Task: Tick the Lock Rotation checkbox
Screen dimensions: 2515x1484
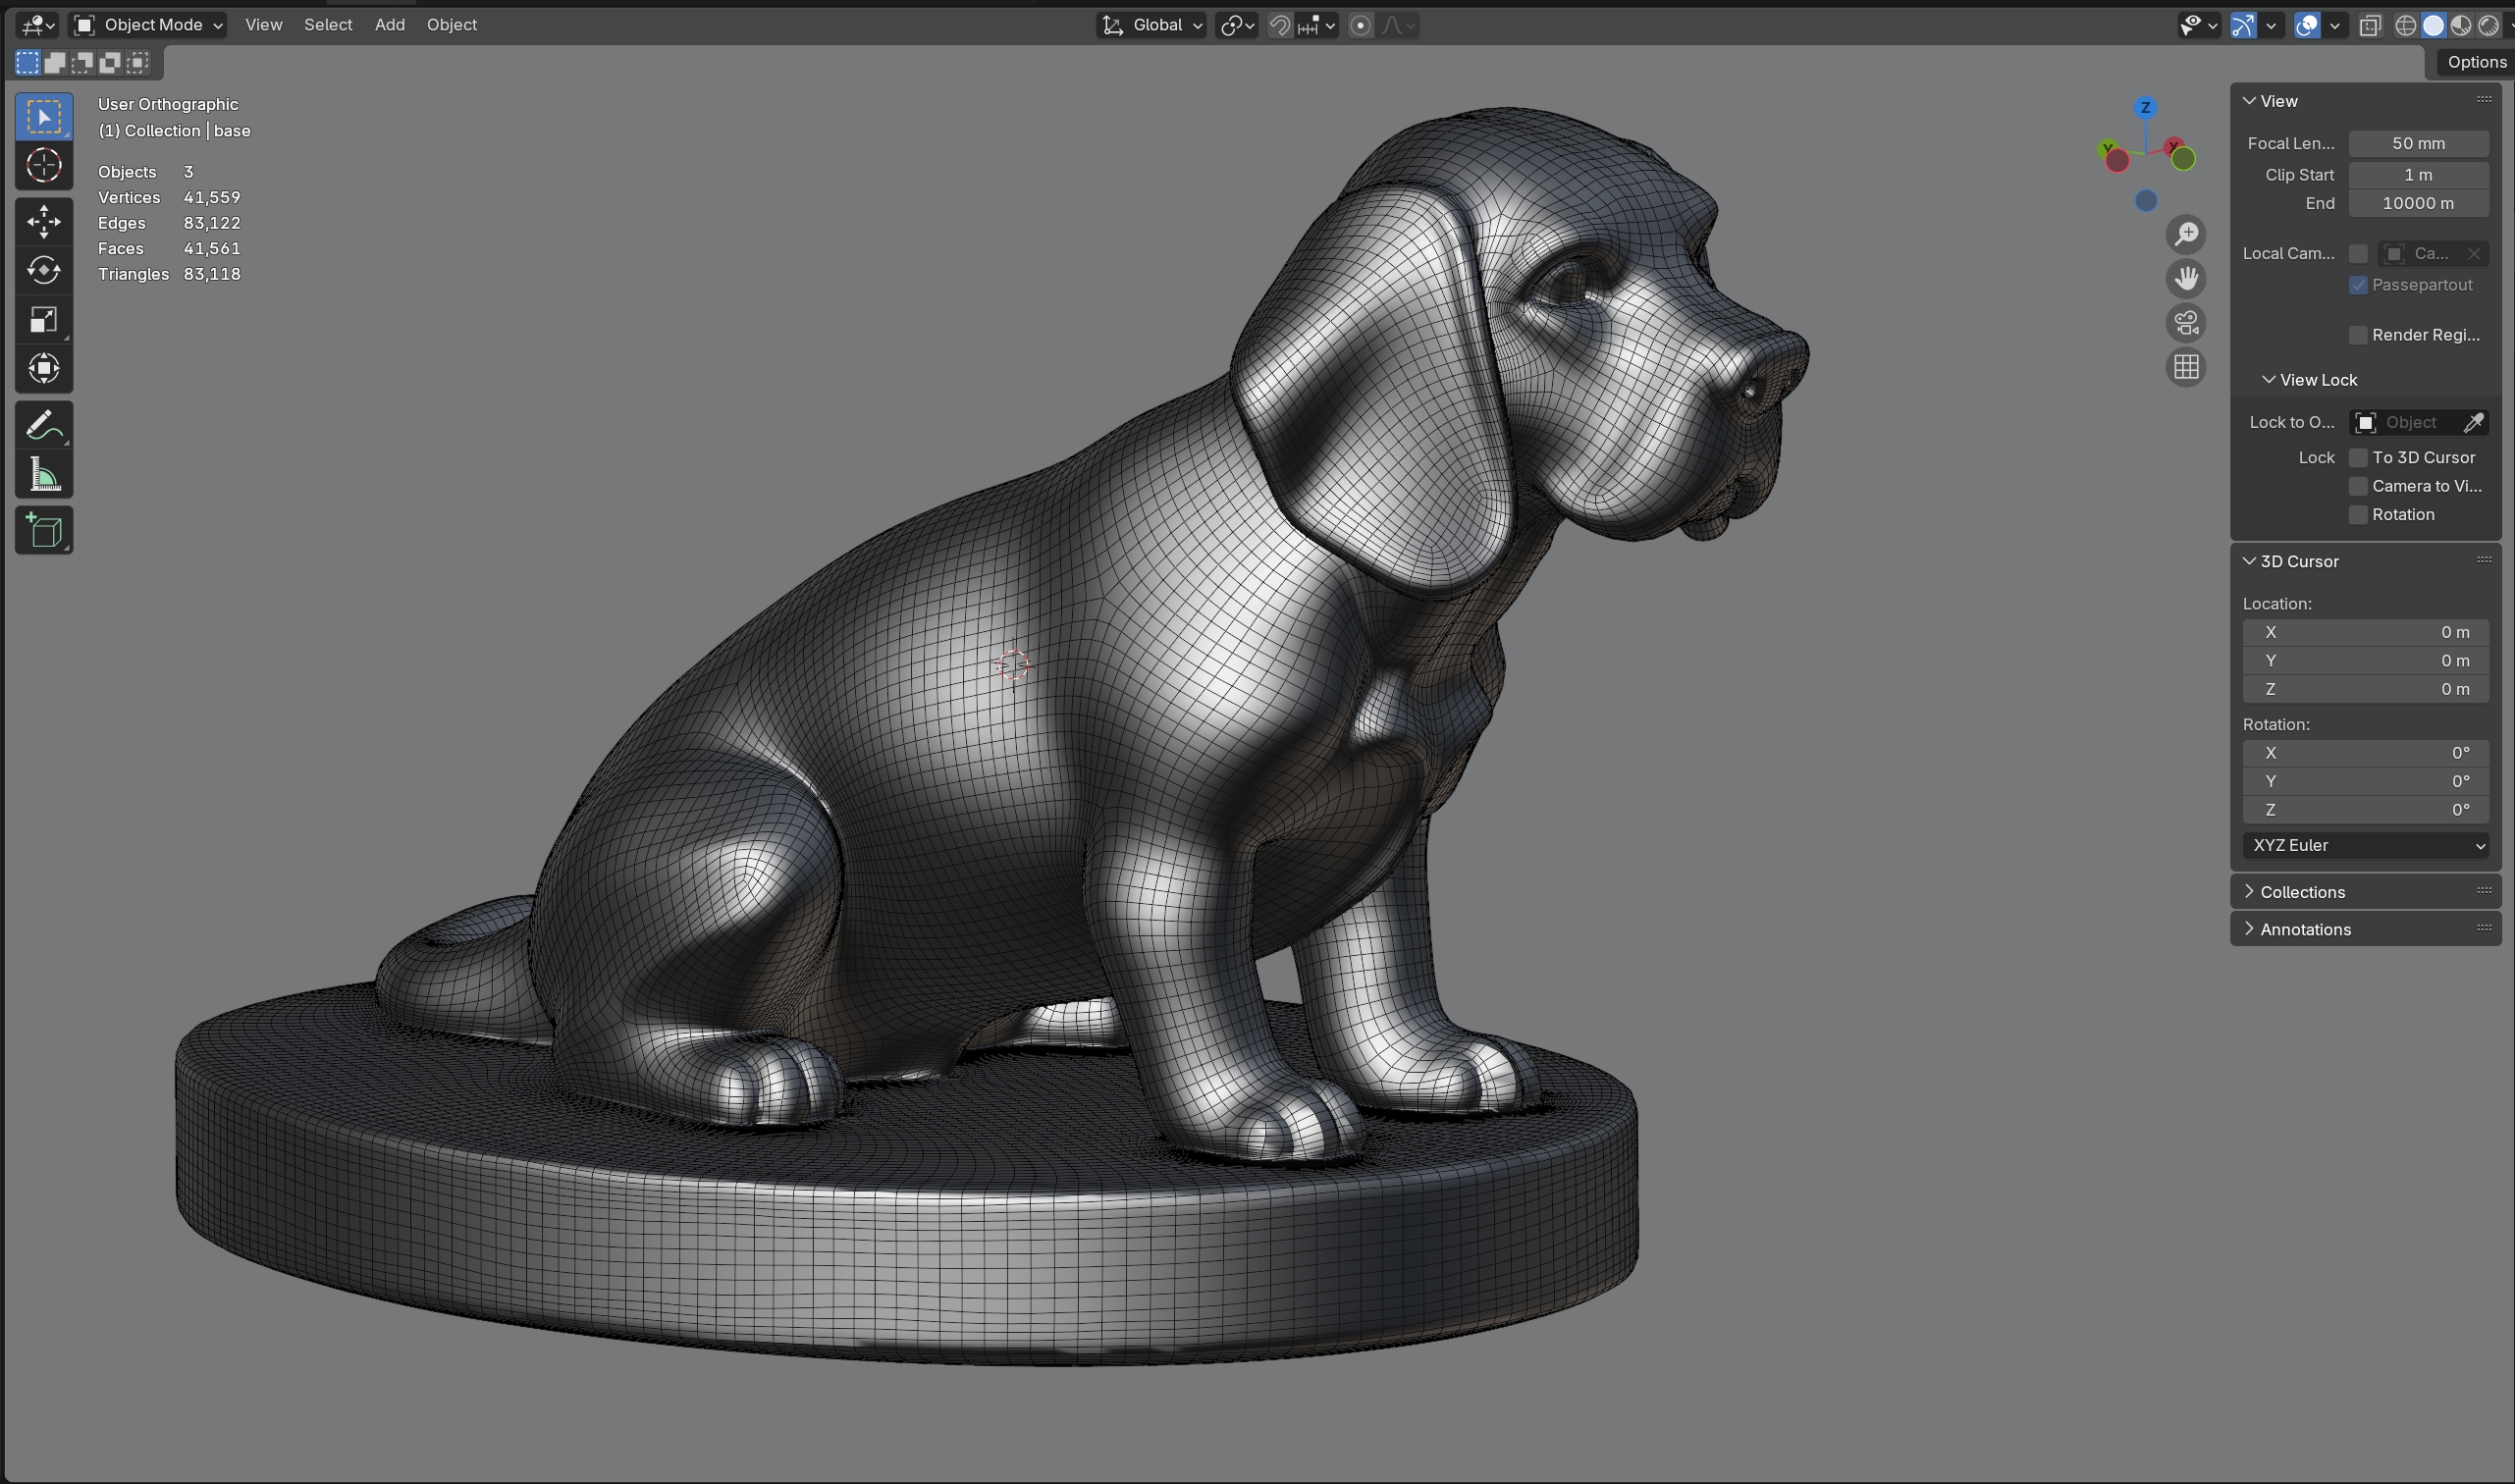Action: click(2358, 515)
